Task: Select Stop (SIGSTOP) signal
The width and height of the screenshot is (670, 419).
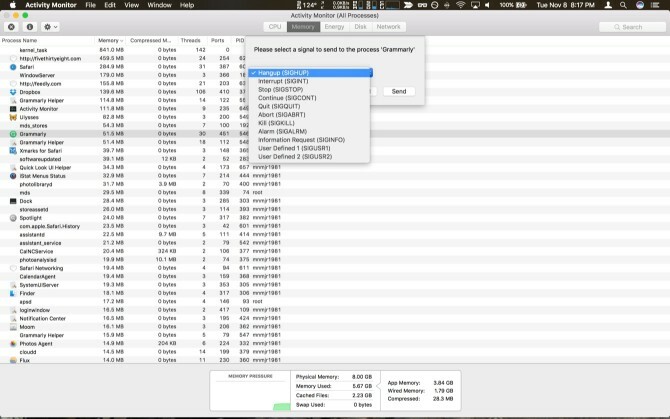Action: pyautogui.click(x=310, y=90)
